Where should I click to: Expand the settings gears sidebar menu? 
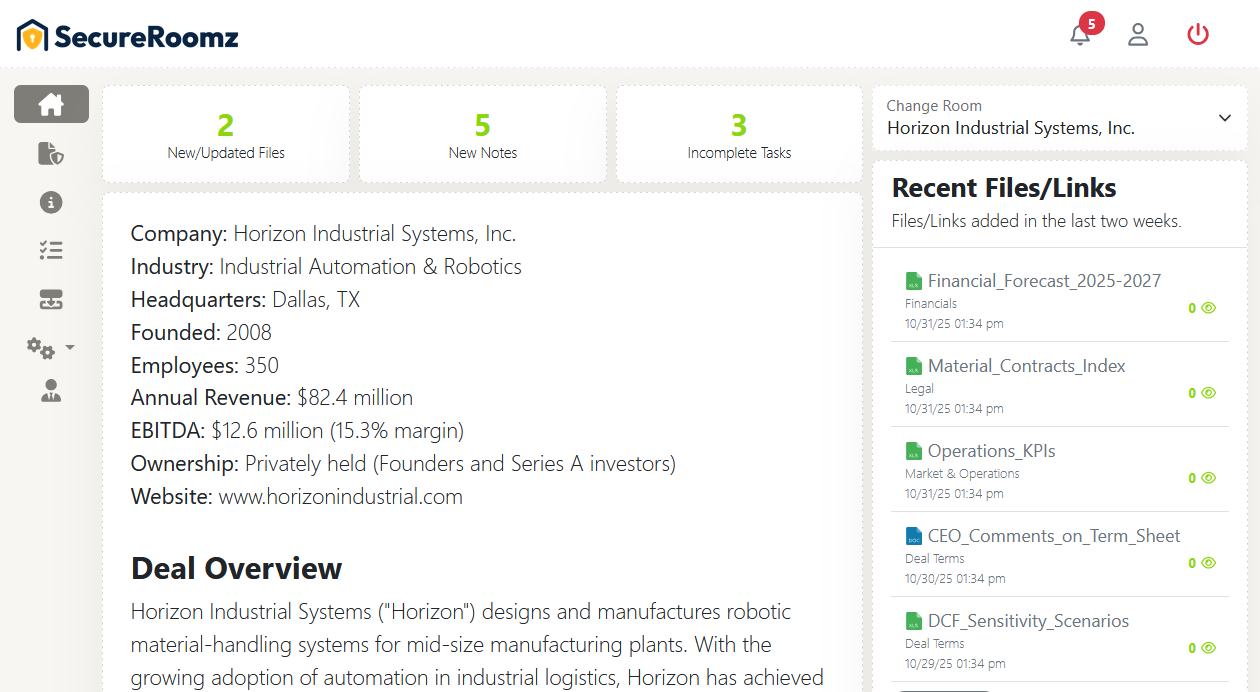tap(51, 347)
